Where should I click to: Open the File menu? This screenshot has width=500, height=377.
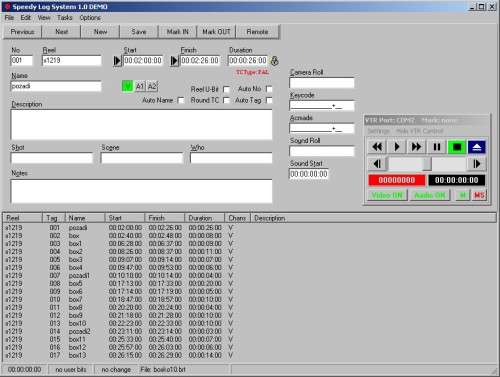click(x=9, y=18)
